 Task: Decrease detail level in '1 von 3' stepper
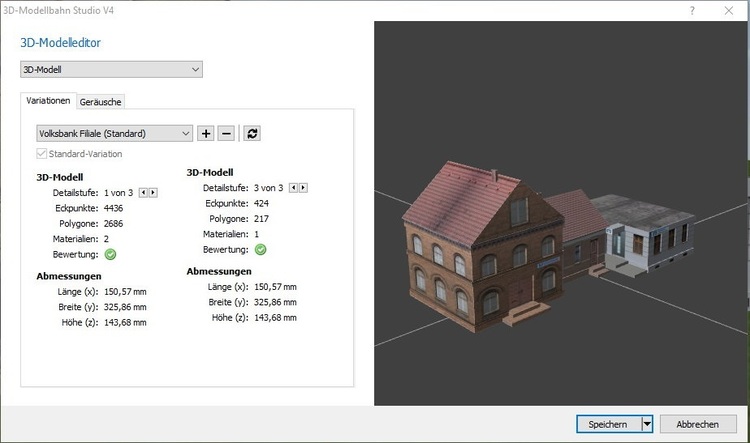click(x=143, y=193)
